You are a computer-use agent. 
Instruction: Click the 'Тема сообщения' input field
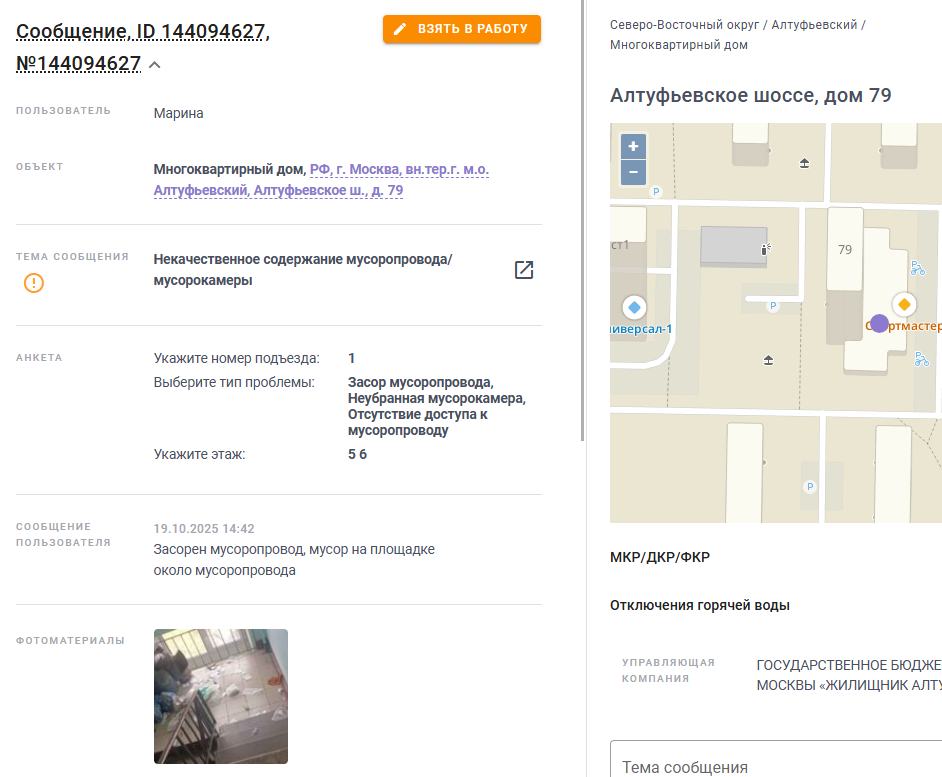coord(776,759)
